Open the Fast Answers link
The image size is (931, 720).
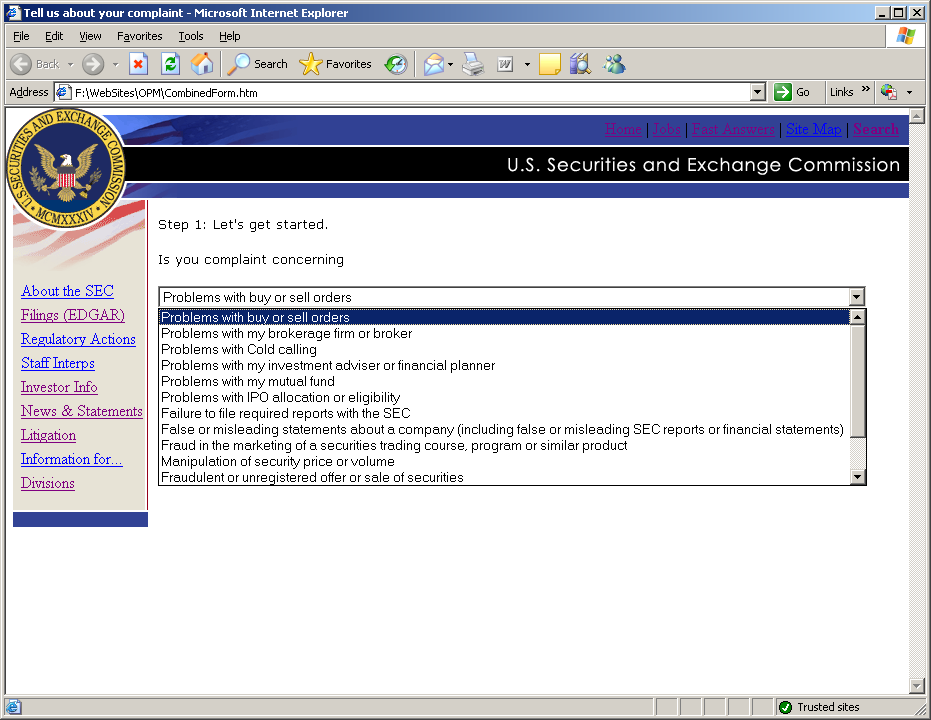[733, 129]
